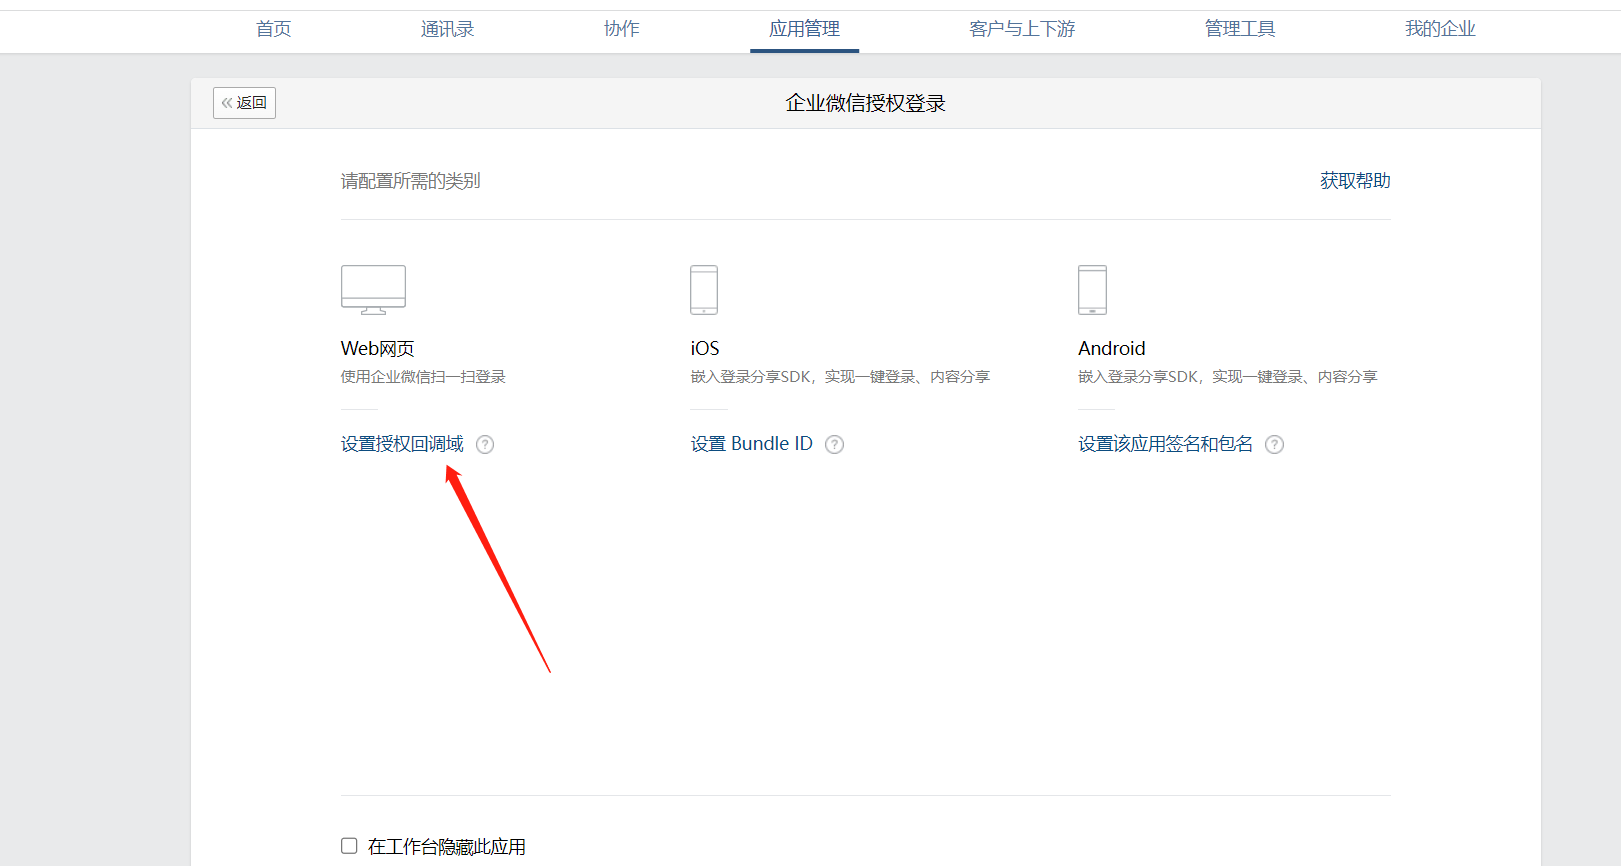
Task: Open 获取帮助 link
Action: pyautogui.click(x=1355, y=181)
